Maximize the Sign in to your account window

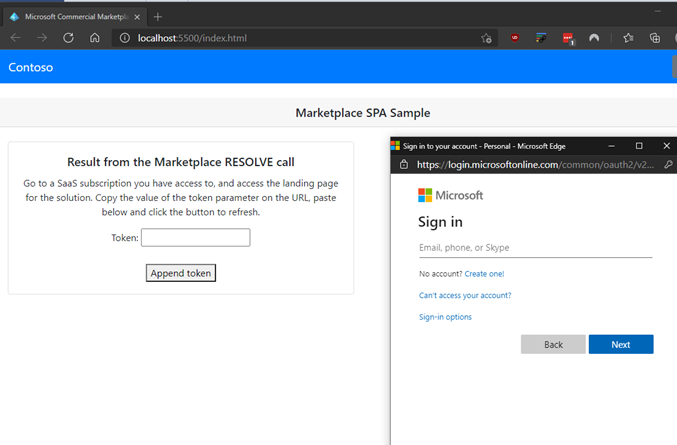pos(639,146)
